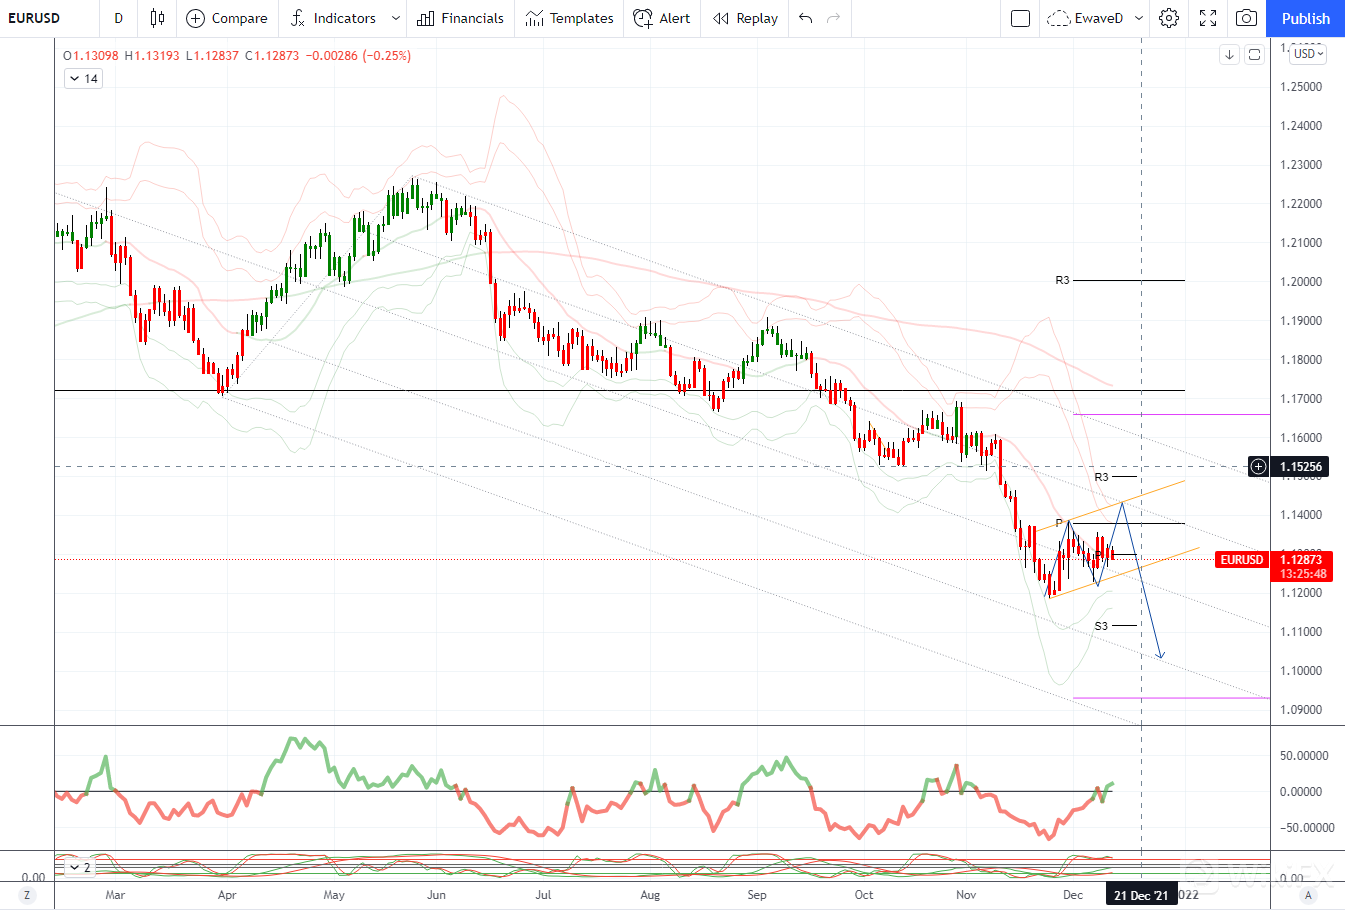This screenshot has height=910, width=1345.
Task: Click the move pane down arrow
Action: pyautogui.click(x=1230, y=55)
